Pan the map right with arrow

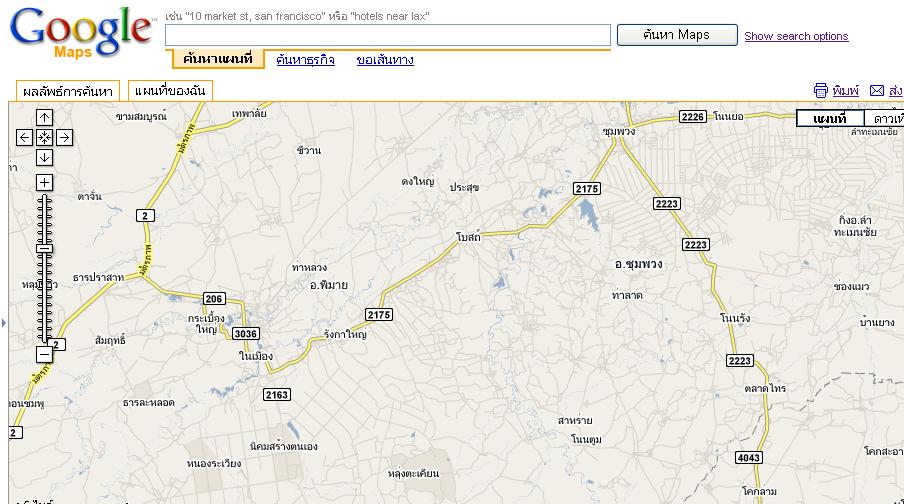65,137
